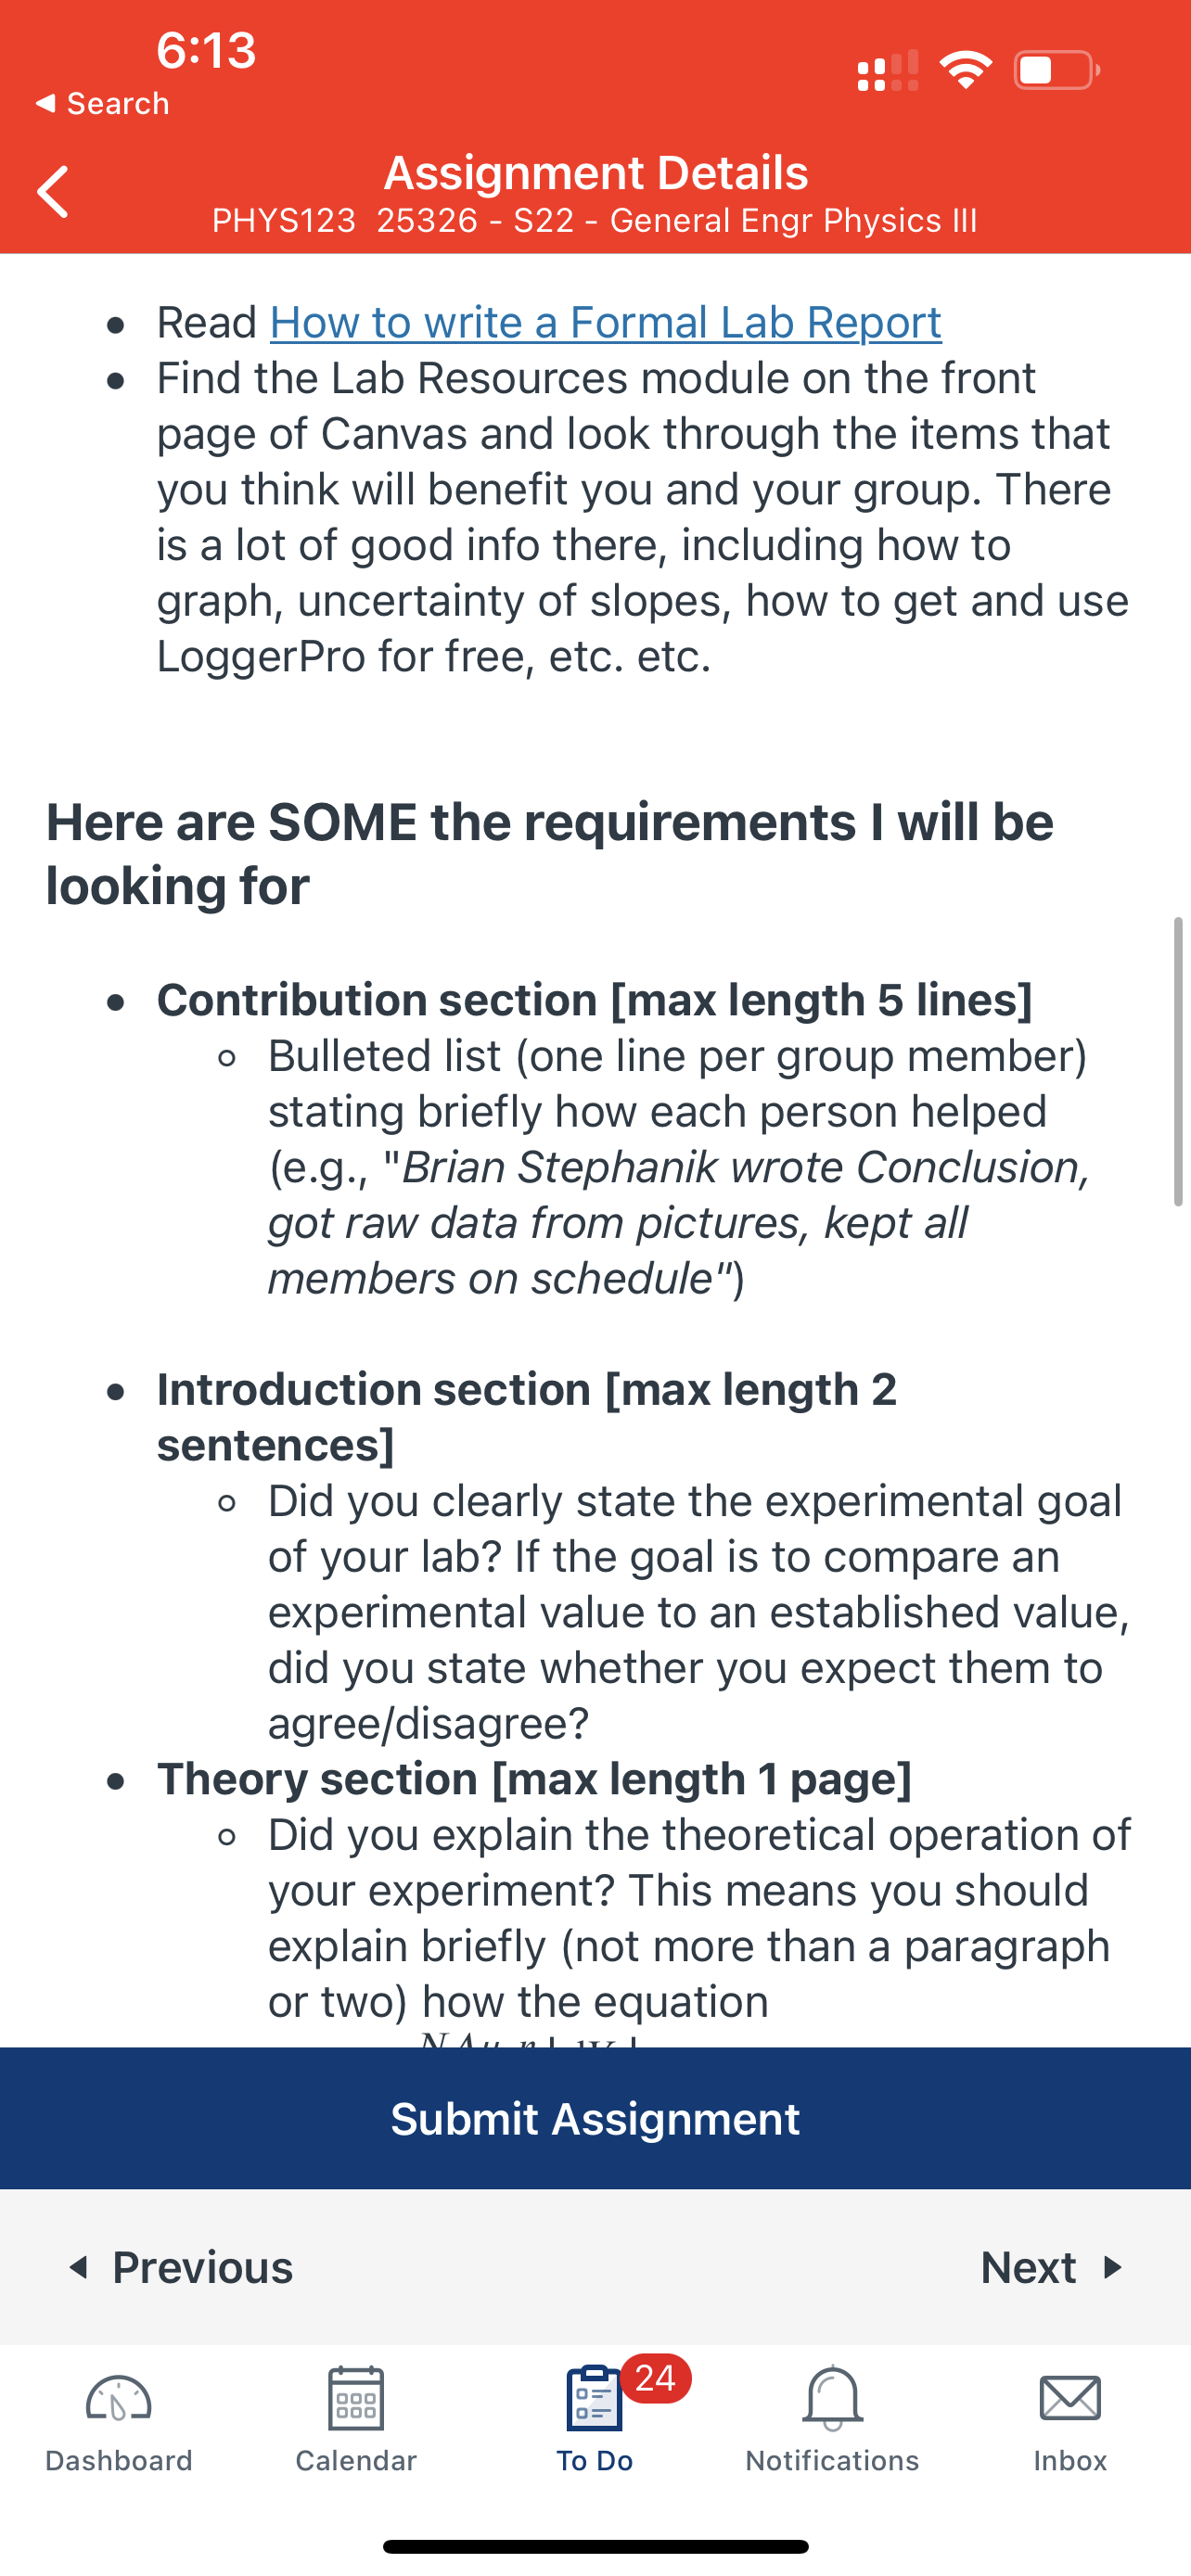Screen dimensions: 1191x2576
Task: Open the Notifications bell icon
Action: (832, 2398)
